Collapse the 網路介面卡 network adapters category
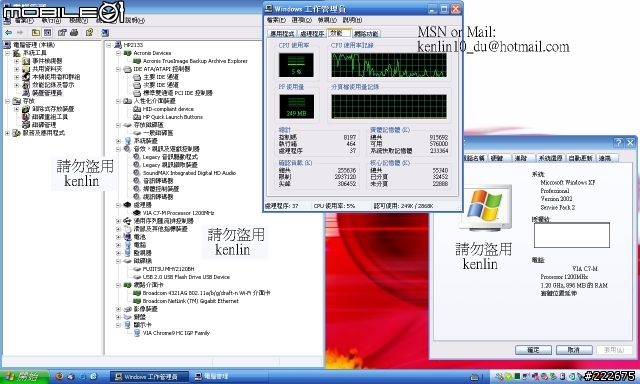Viewport: 640px width, 384px height. [x=118, y=285]
